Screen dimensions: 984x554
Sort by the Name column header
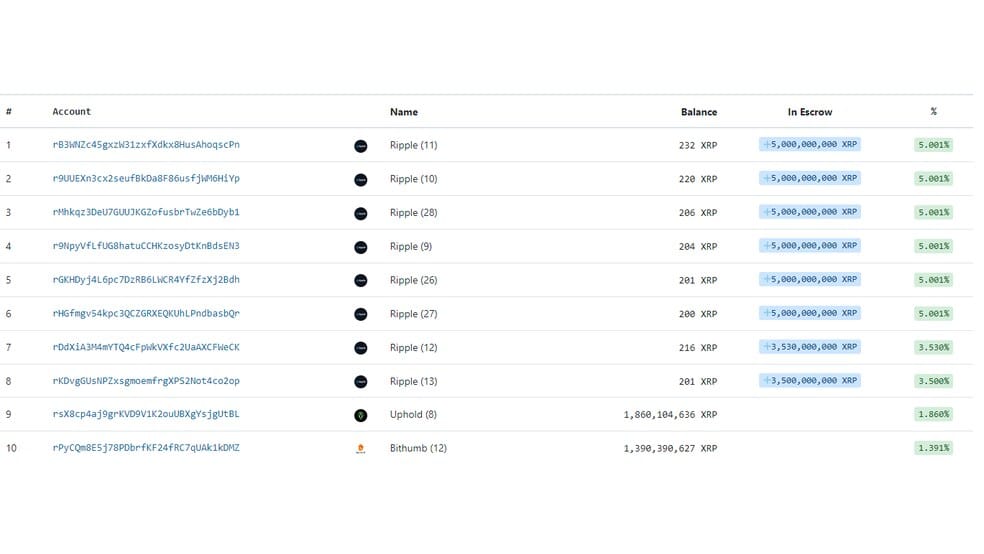pyautogui.click(x=404, y=112)
